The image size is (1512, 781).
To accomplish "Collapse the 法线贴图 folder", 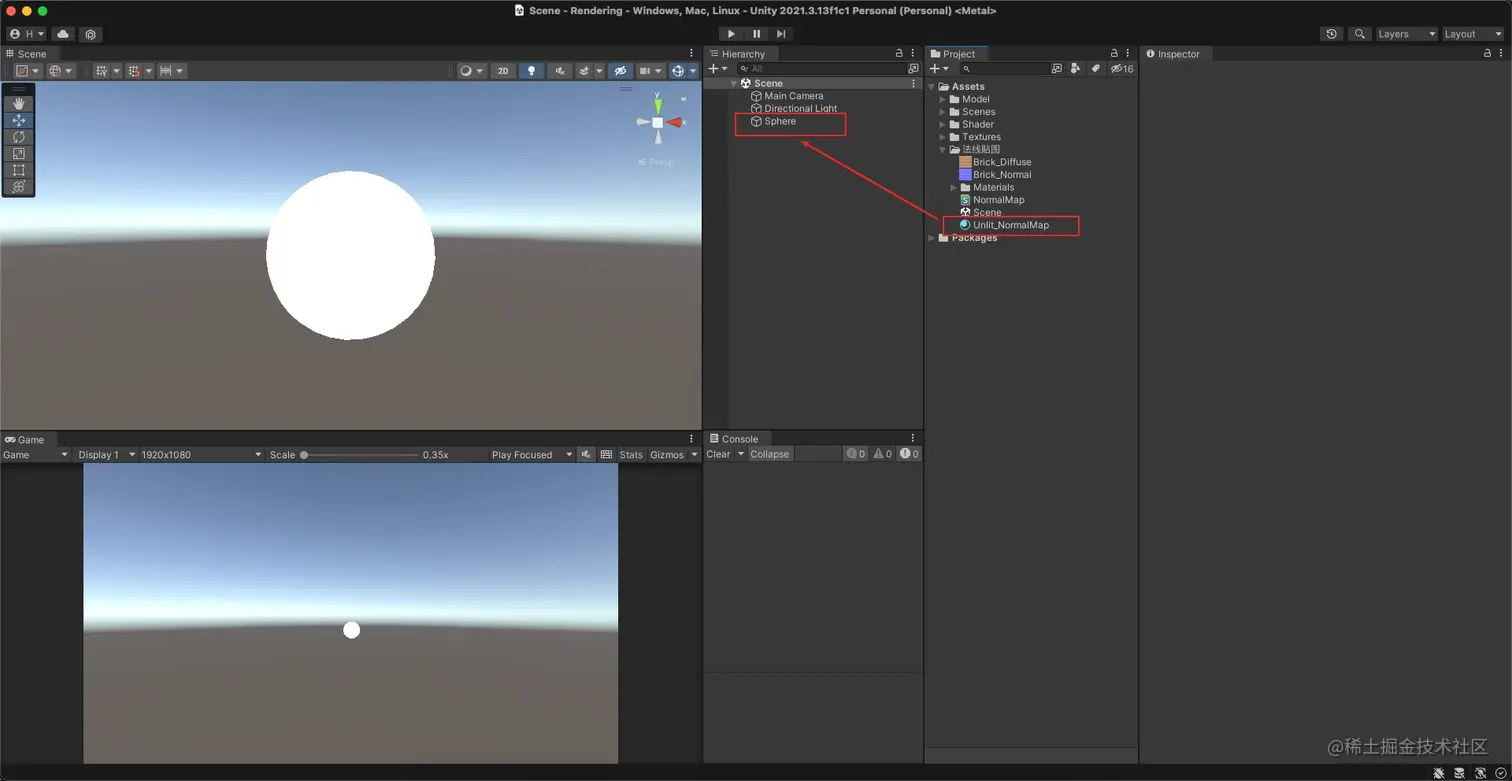I will [943, 150].
